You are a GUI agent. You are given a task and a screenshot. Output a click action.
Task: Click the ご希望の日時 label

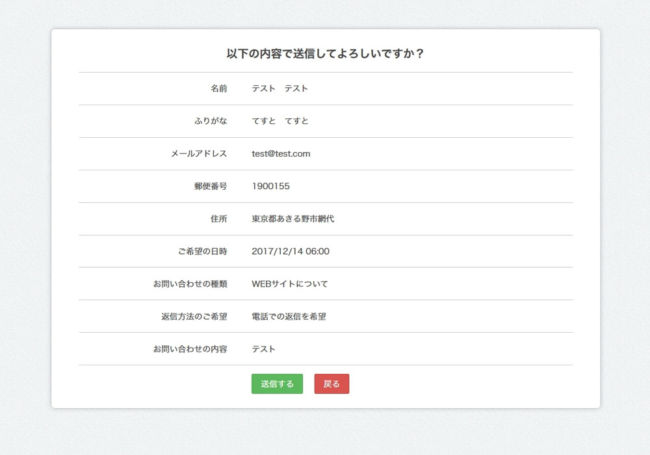[199, 251]
